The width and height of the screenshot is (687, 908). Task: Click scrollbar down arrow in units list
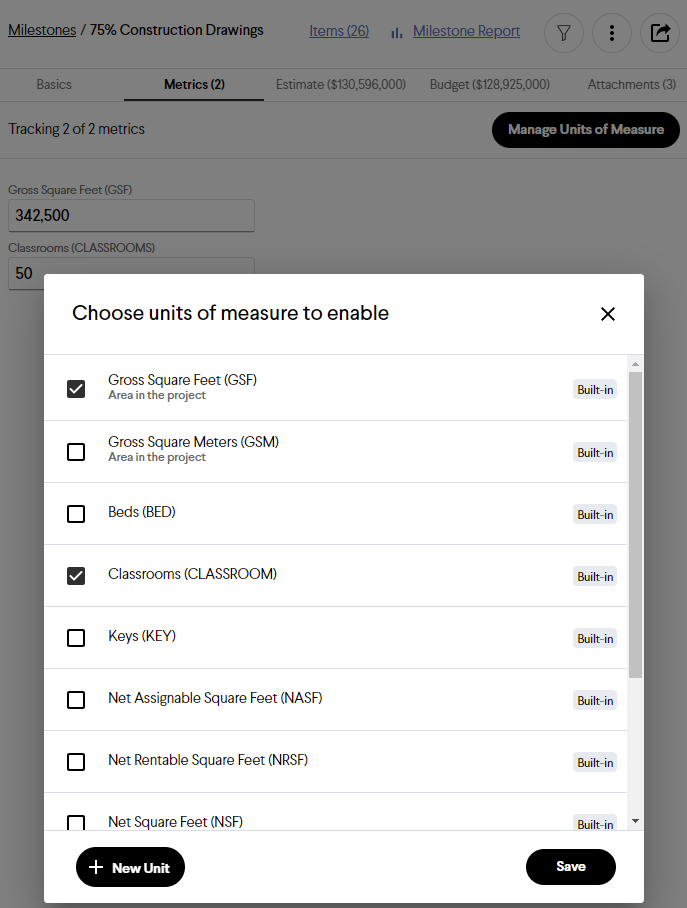click(x=635, y=821)
